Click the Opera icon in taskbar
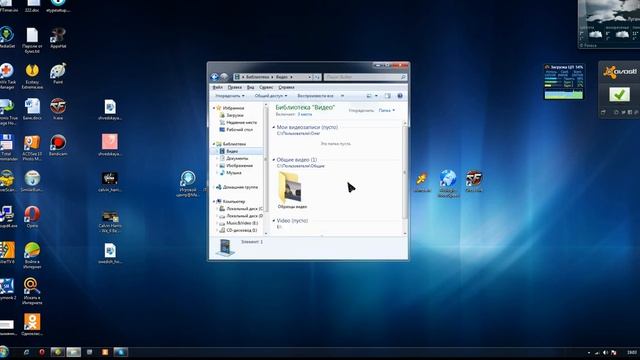640x360 pixels. pyautogui.click(x=42, y=352)
